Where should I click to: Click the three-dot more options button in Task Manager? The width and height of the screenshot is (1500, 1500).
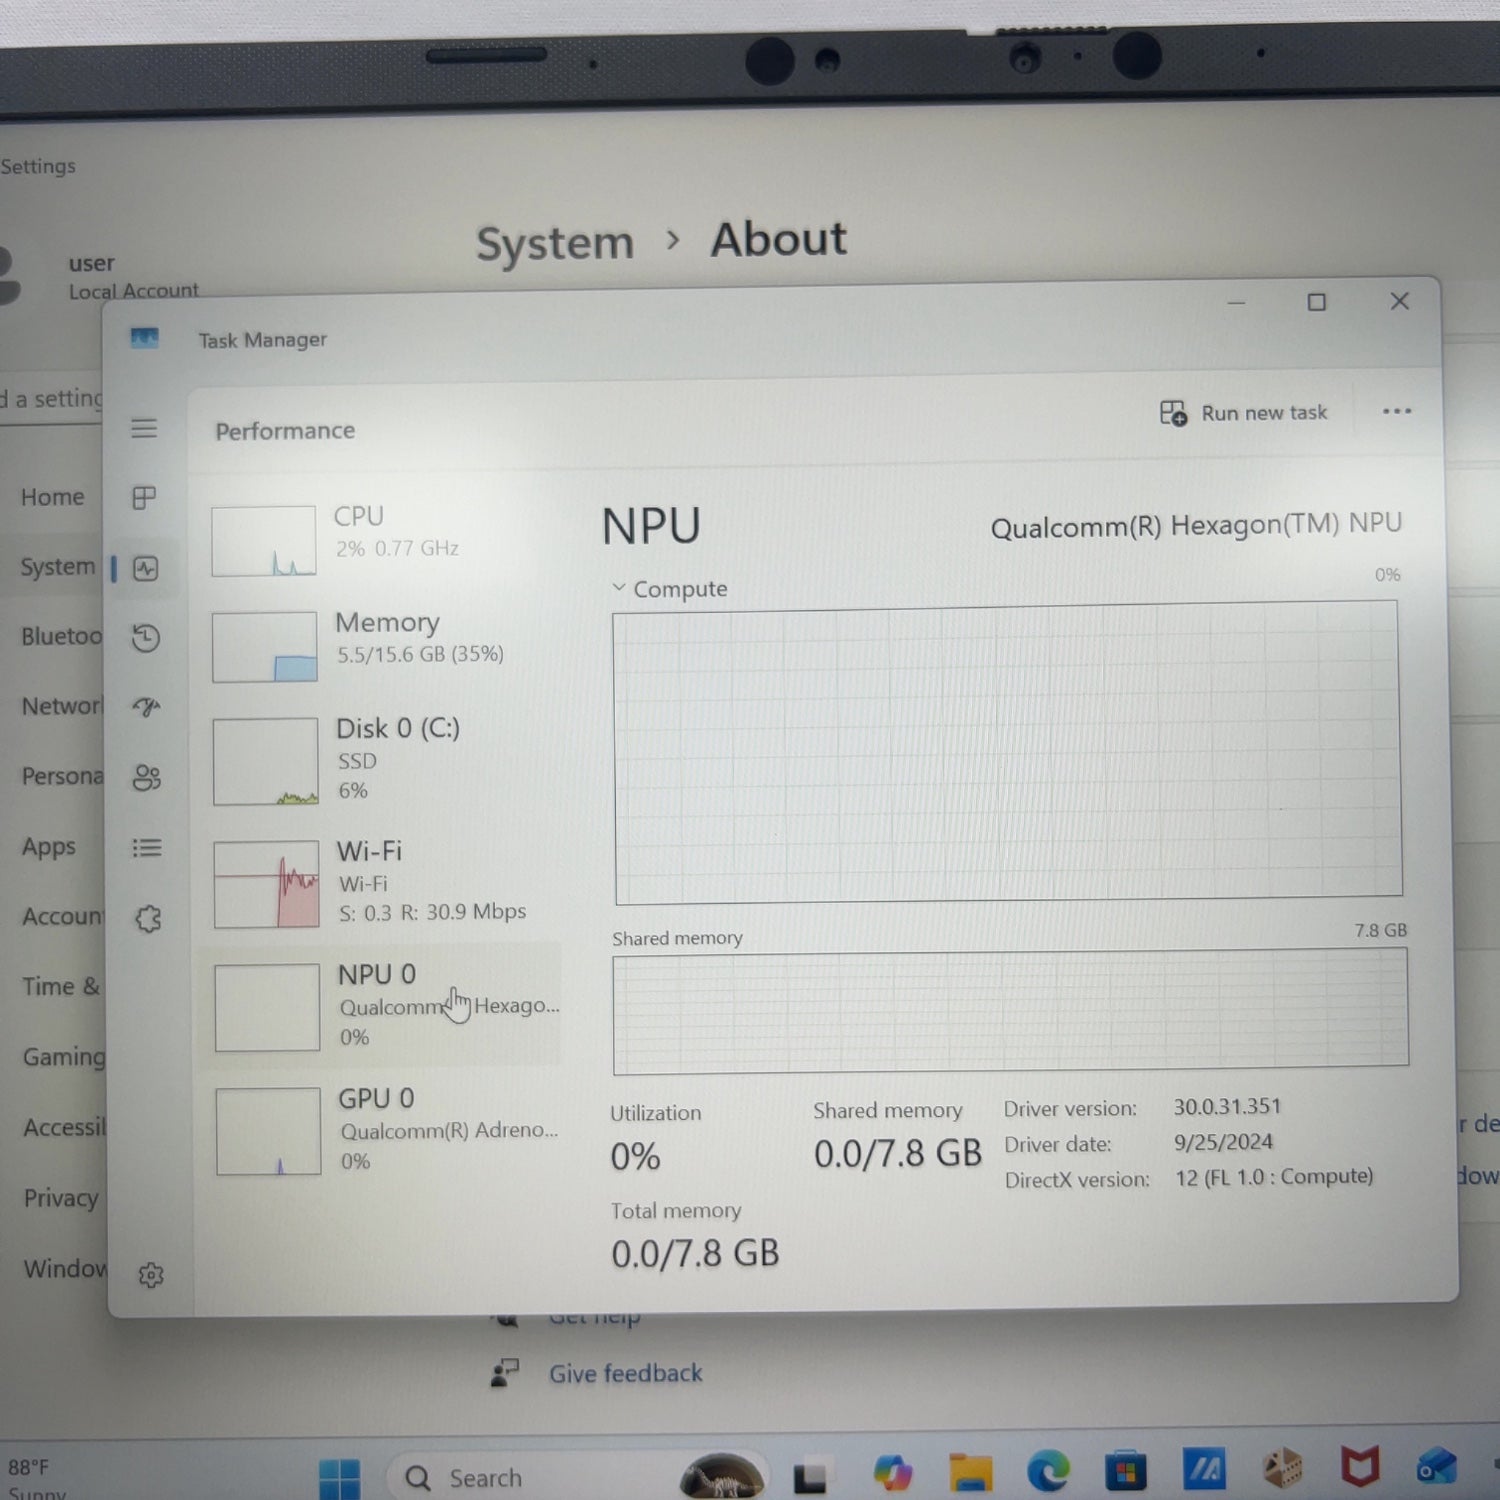[1397, 411]
